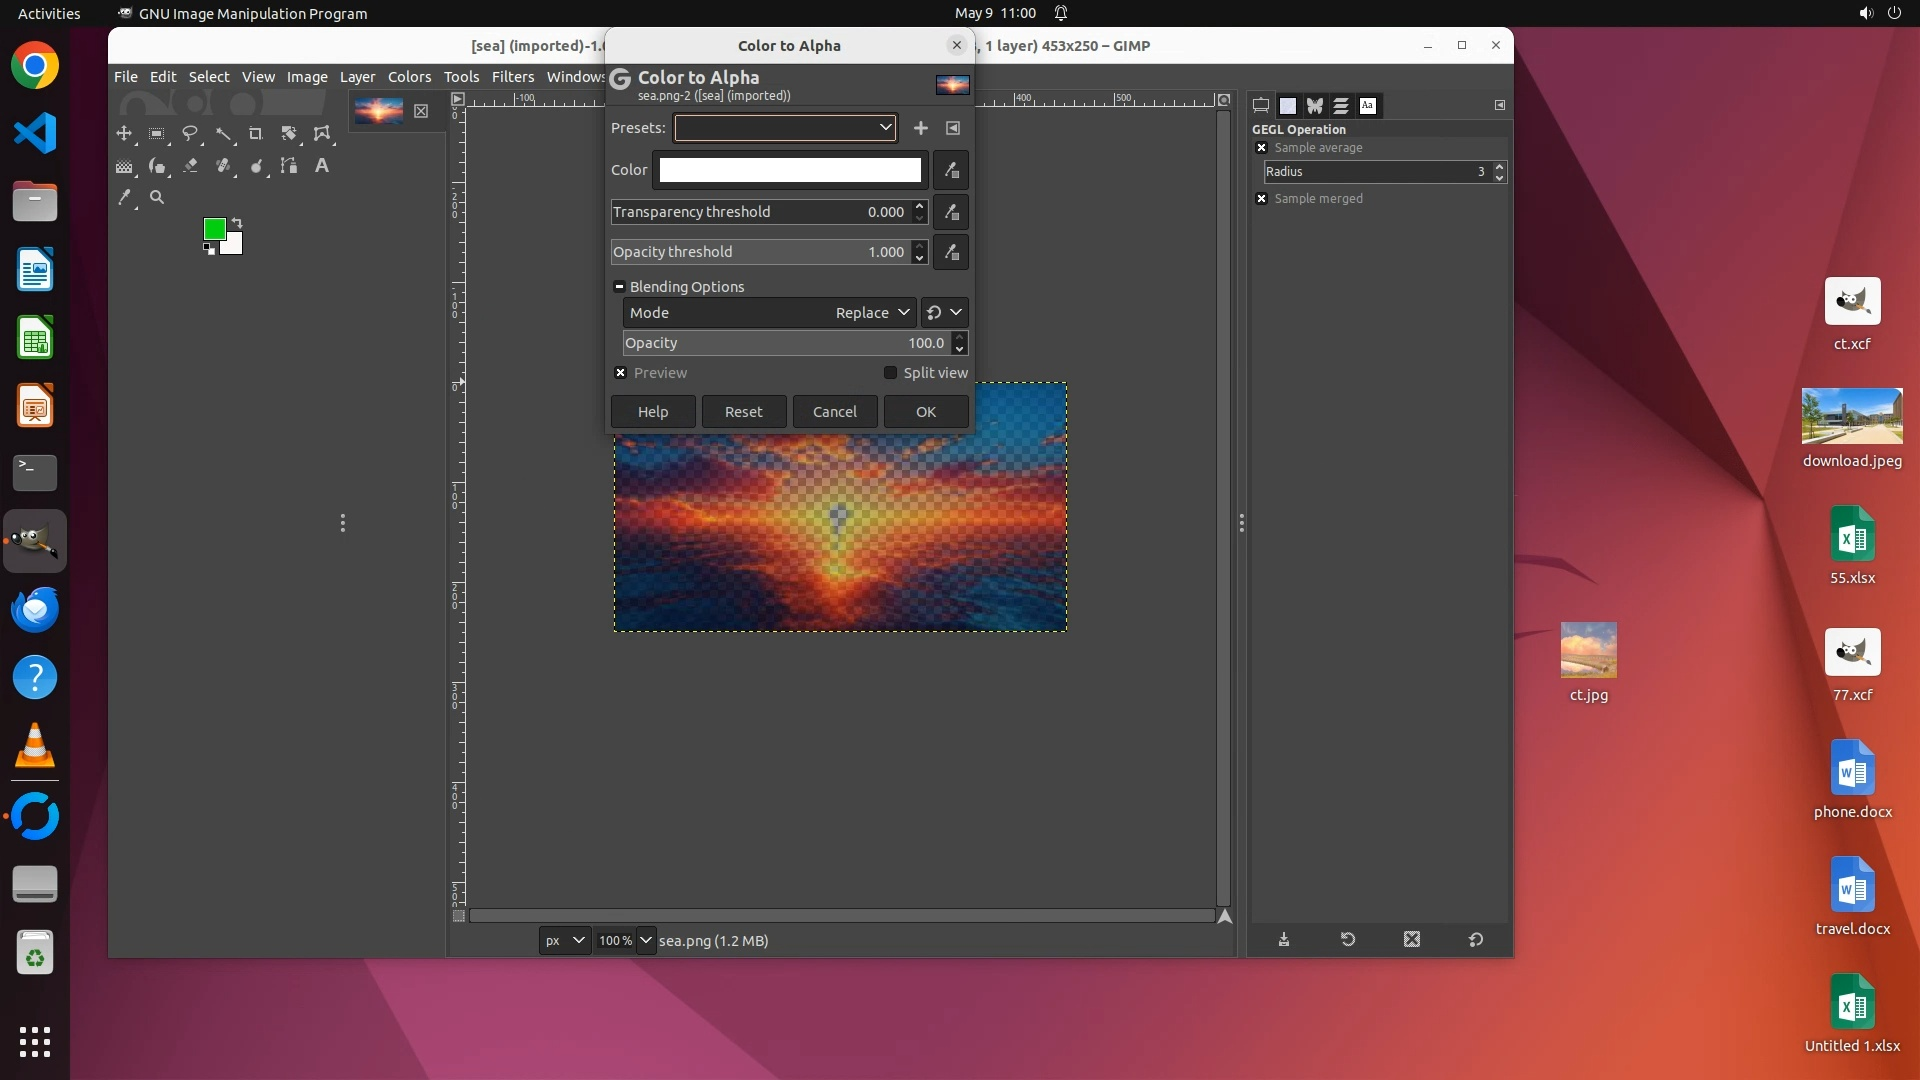Uncheck the Sample merged option

[x=1261, y=199]
